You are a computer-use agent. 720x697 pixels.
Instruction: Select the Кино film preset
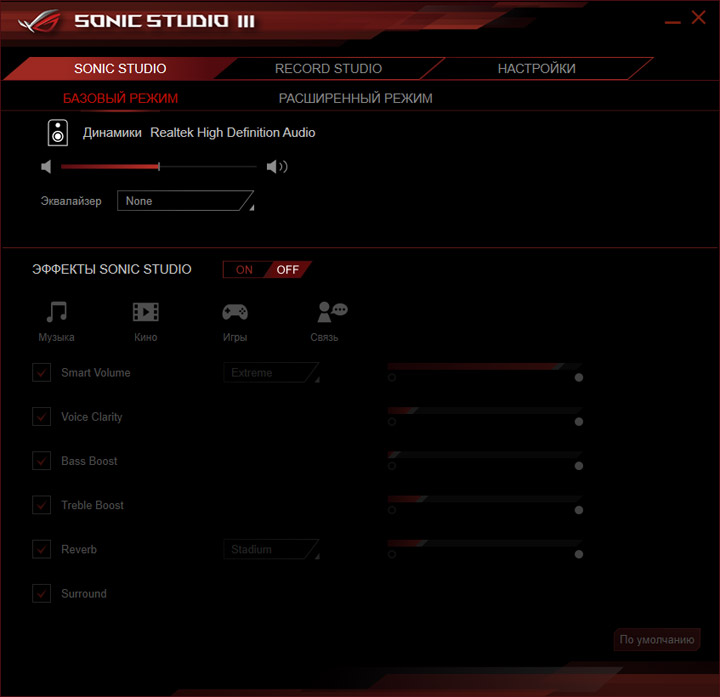[146, 312]
